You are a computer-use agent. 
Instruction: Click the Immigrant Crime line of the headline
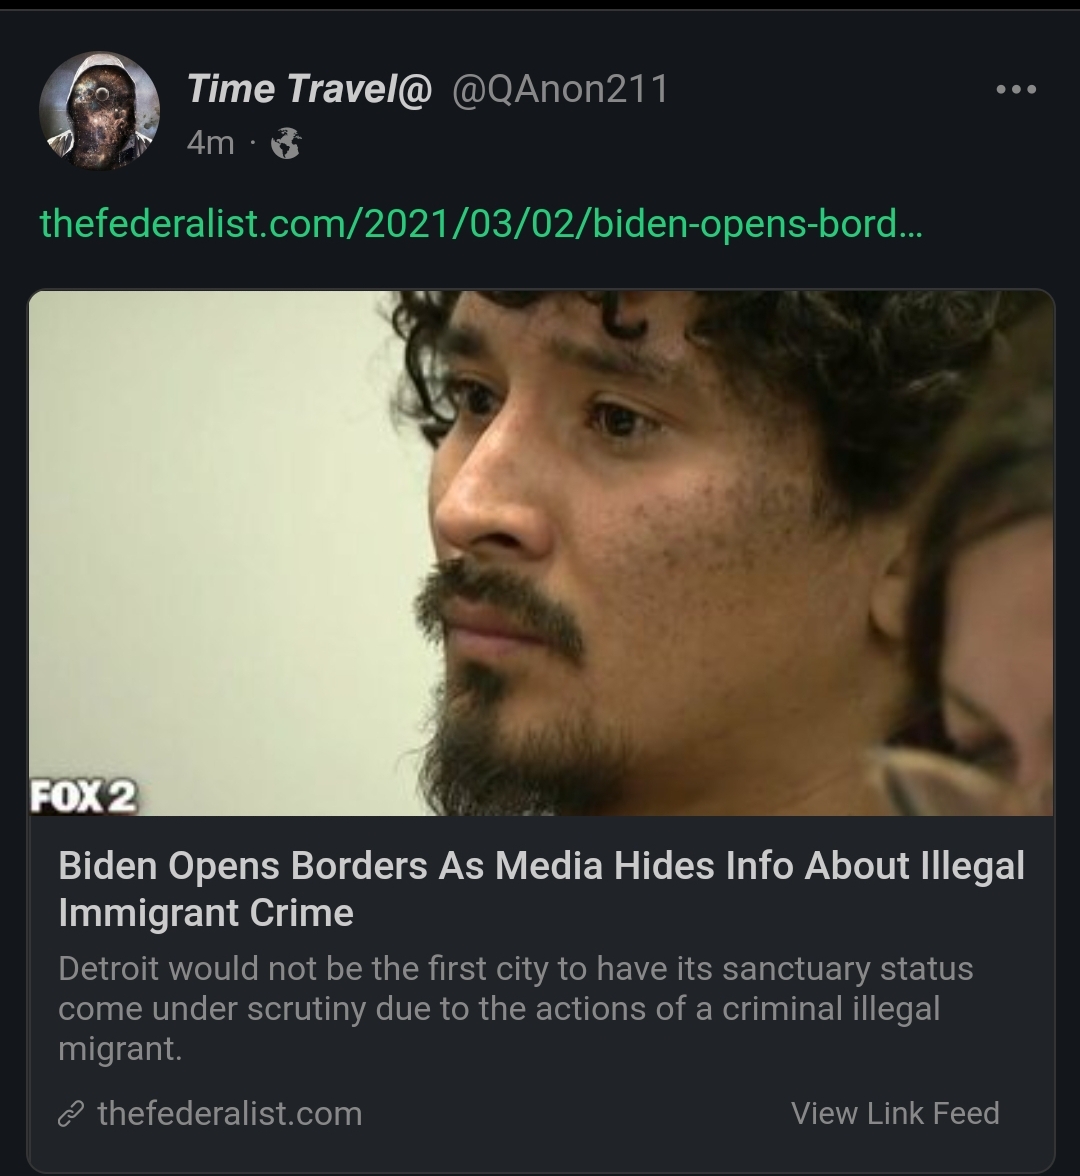pos(206,913)
